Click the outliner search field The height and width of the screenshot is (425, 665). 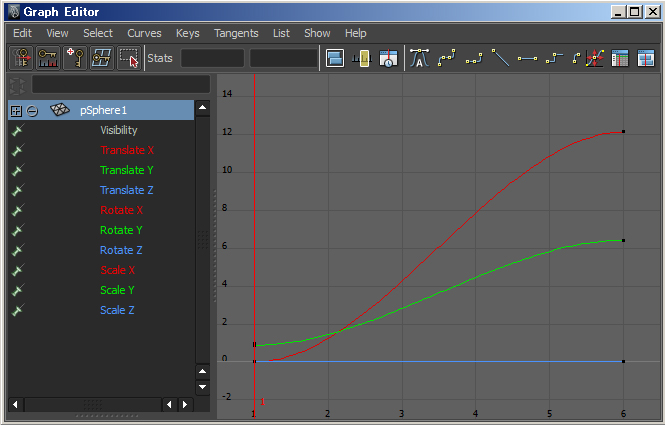[x=121, y=84]
